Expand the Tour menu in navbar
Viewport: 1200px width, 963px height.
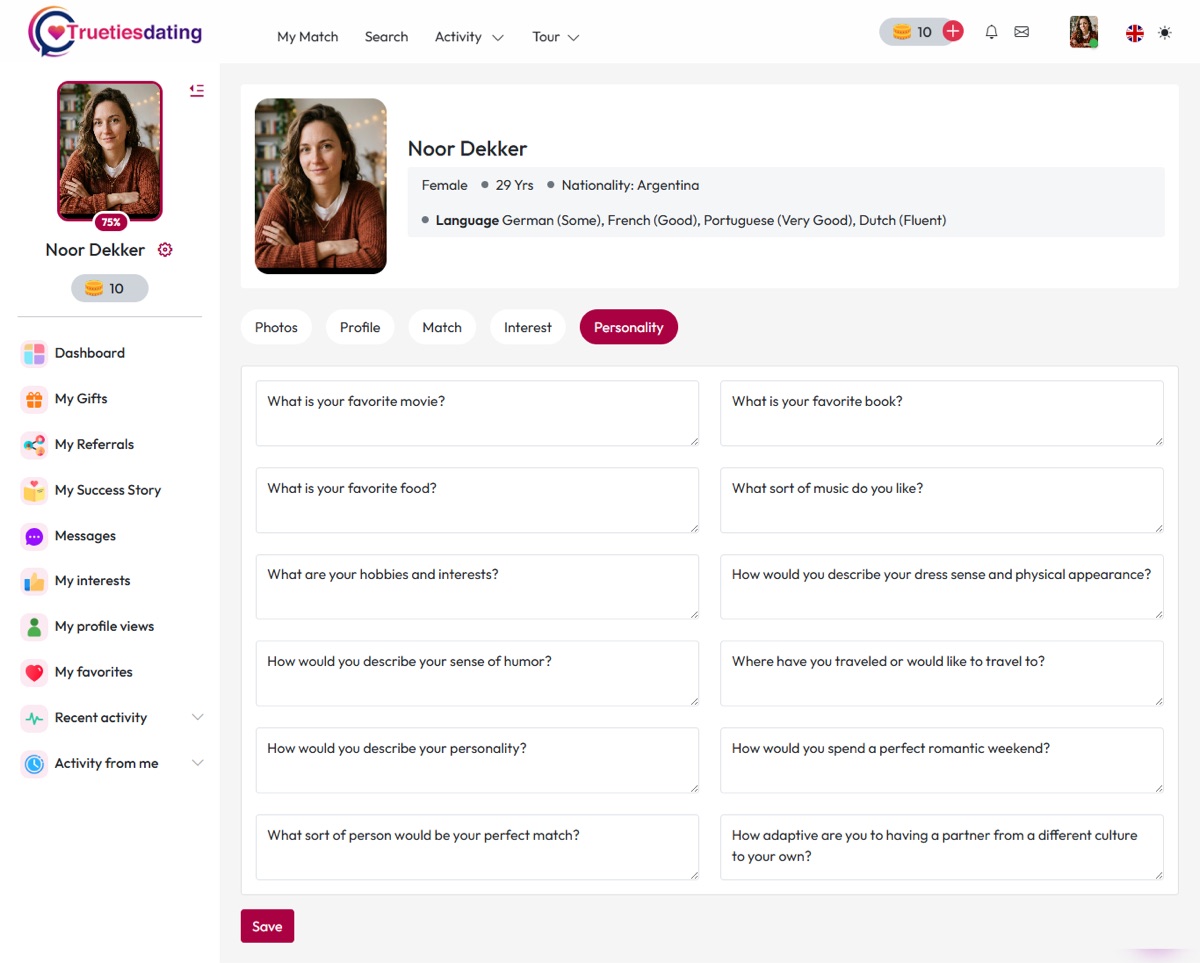(x=556, y=37)
